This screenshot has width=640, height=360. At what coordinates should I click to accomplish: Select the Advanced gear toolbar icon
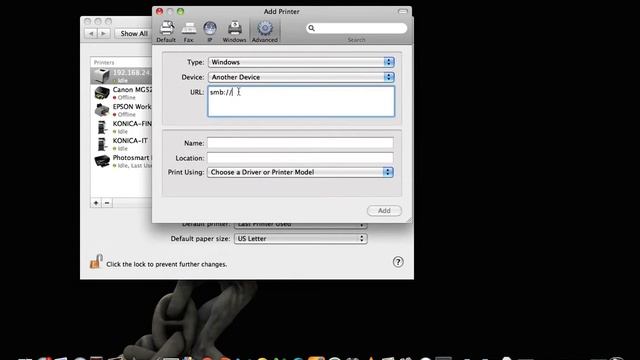point(264,31)
